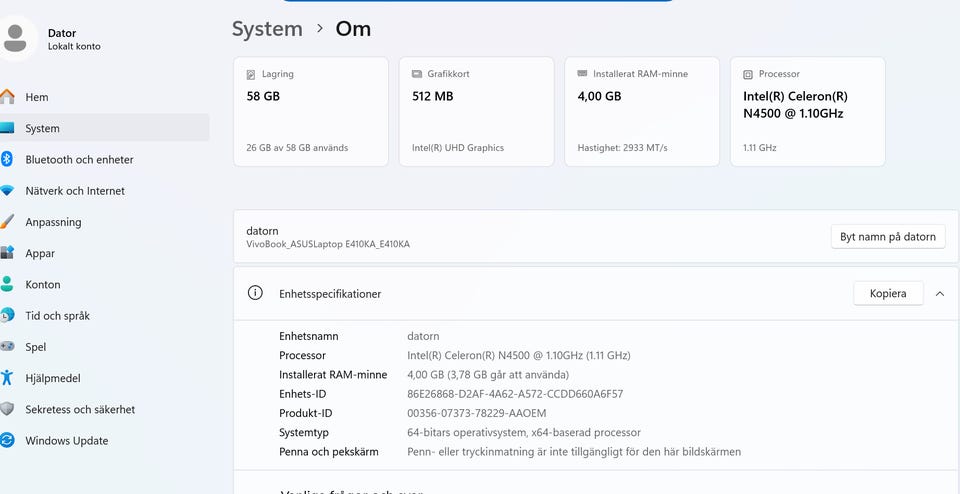Click the Sekretess och säkerhet shield icon
This screenshot has width=960, height=494.
7,409
